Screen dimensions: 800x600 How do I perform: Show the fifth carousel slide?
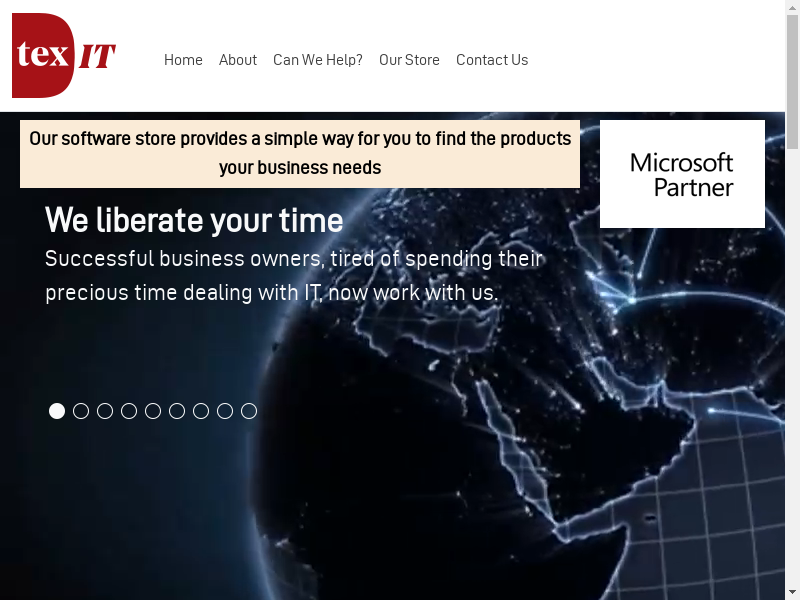[153, 411]
